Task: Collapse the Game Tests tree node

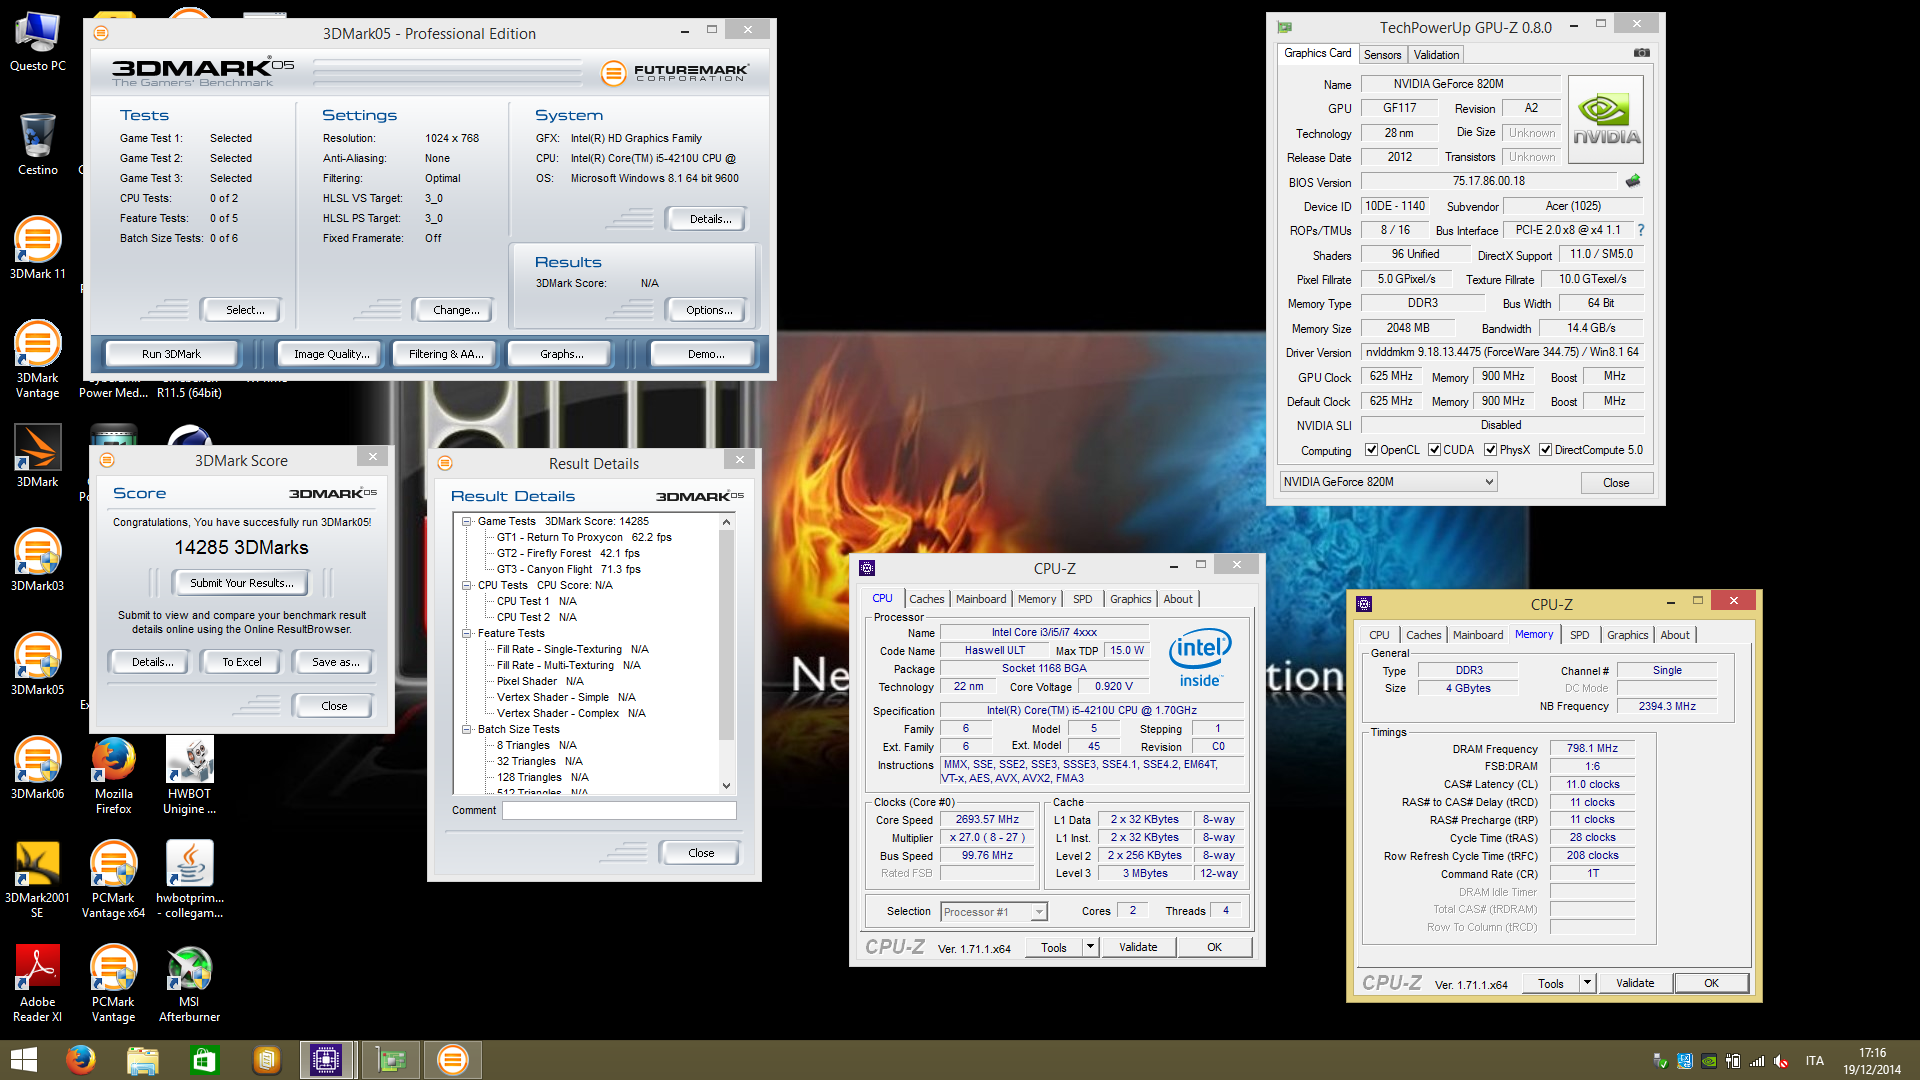Action: (466, 521)
